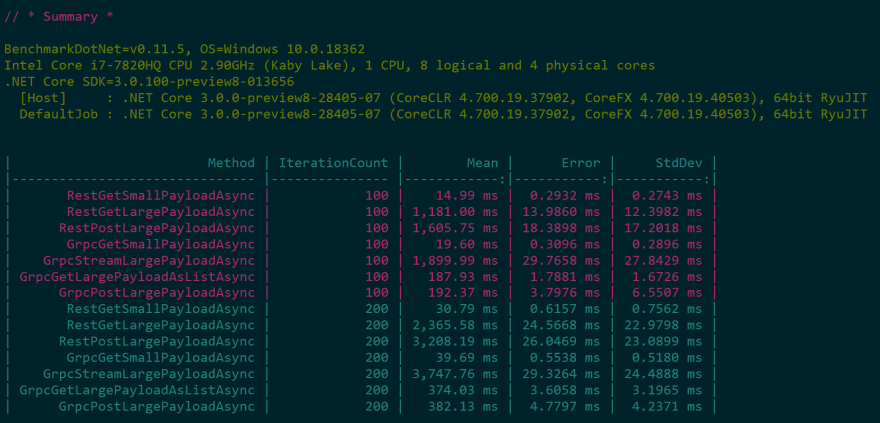880x423 pixels.
Task: Click the "382.13 ms" mean value
Action: point(463,407)
